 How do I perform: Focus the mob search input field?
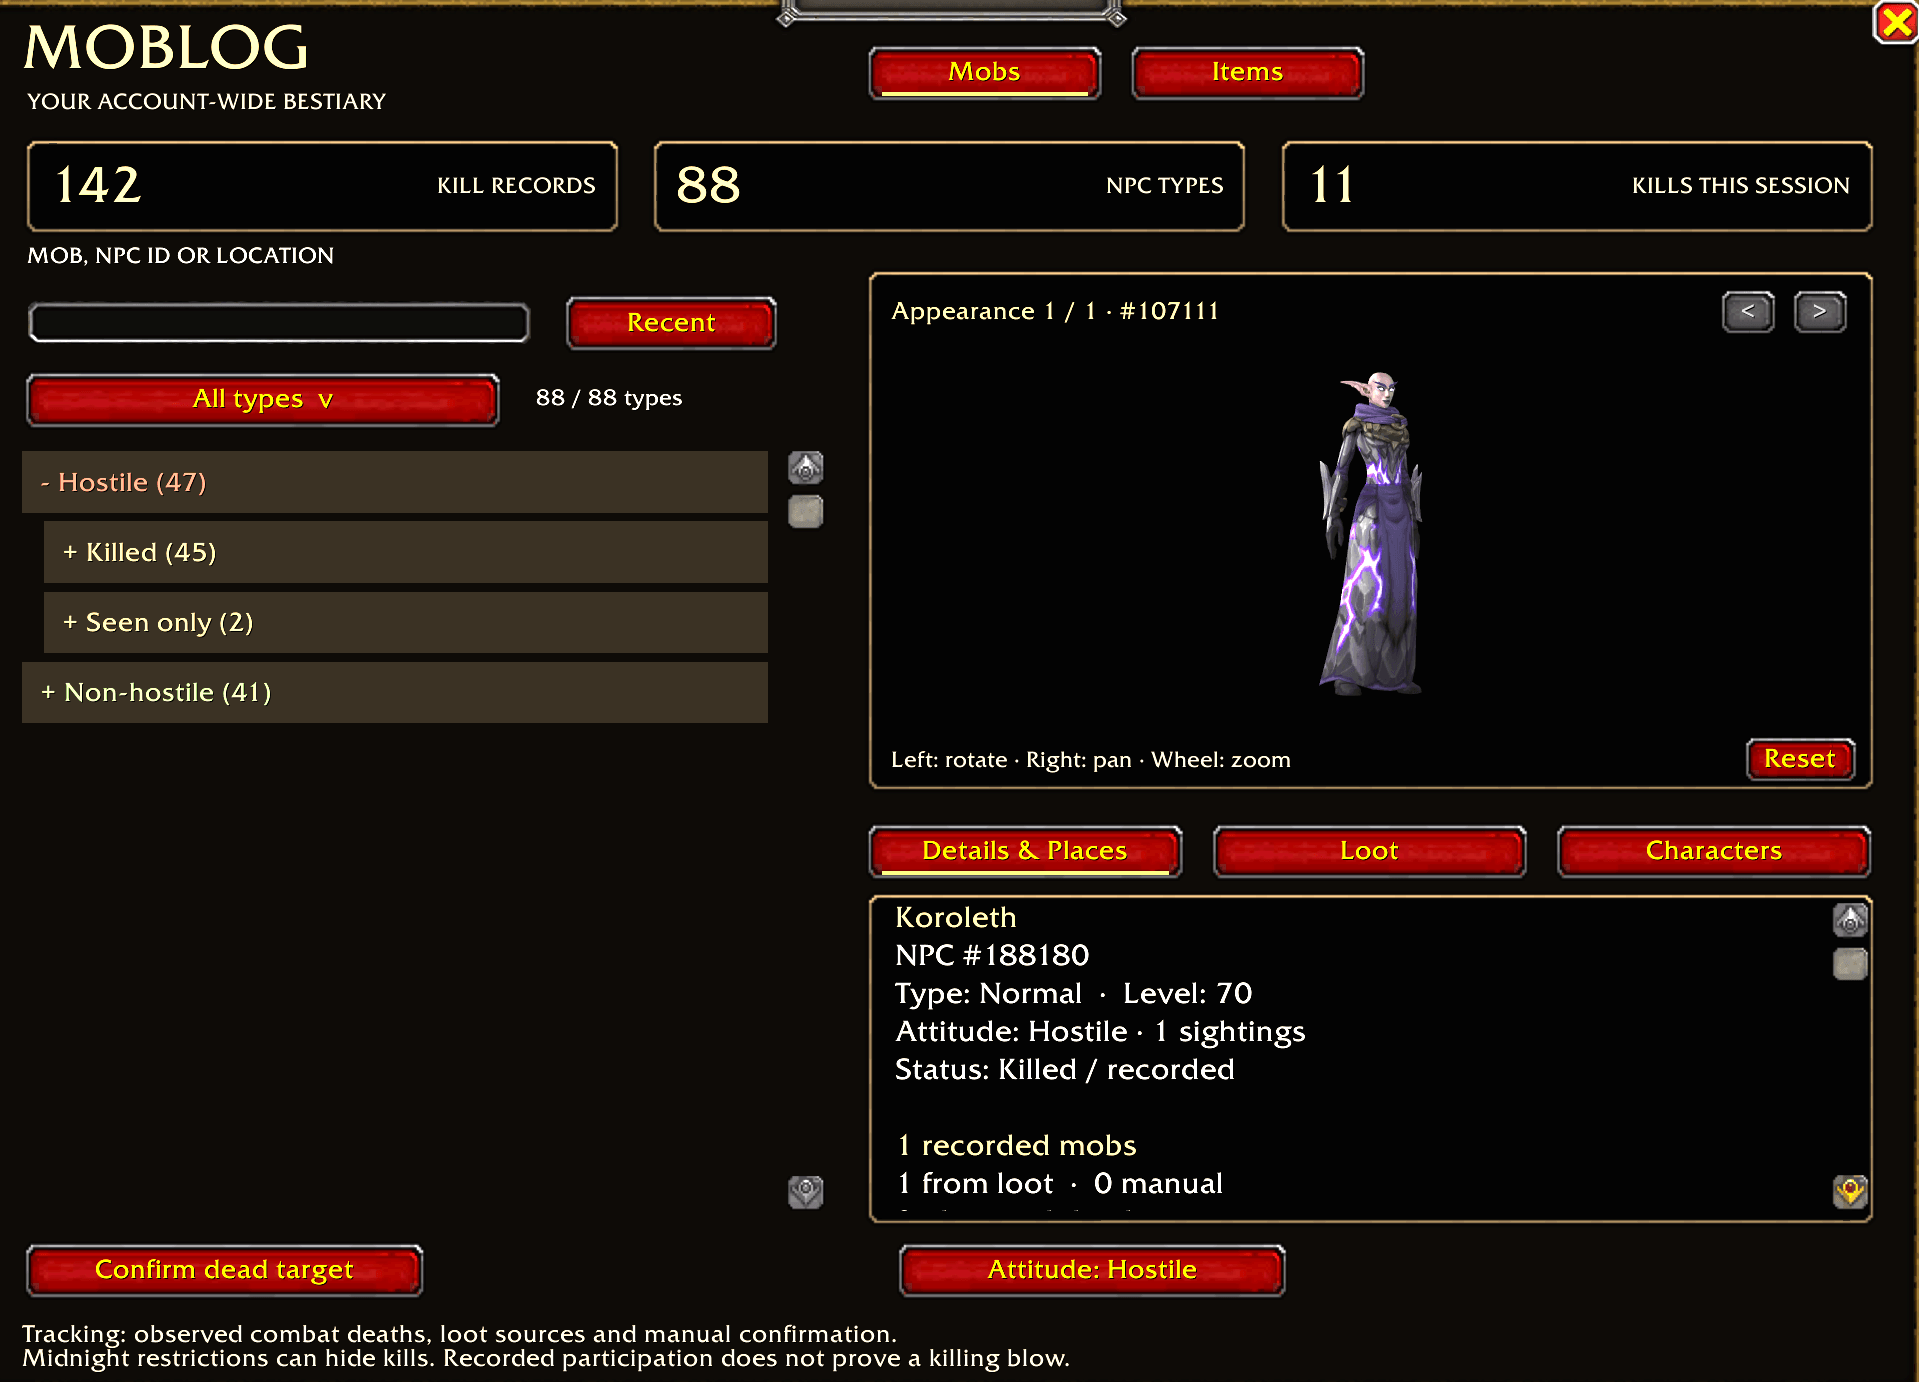click(279, 322)
